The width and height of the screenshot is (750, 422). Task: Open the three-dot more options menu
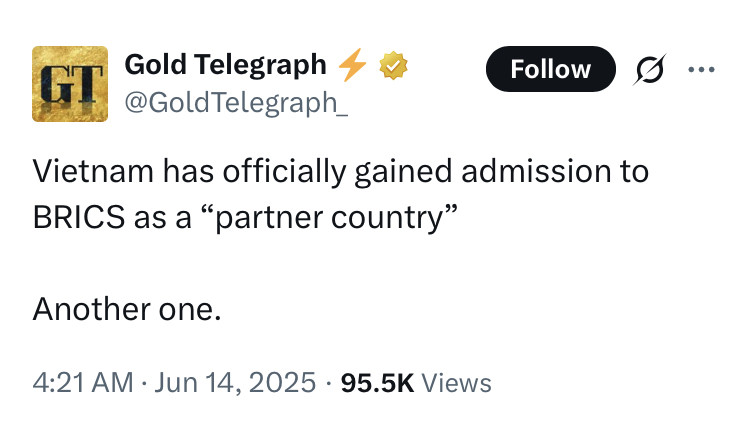702,69
